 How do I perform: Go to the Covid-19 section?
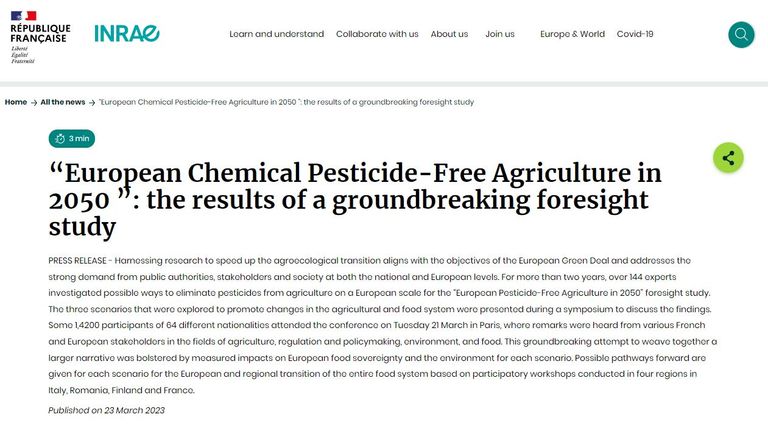tap(635, 34)
